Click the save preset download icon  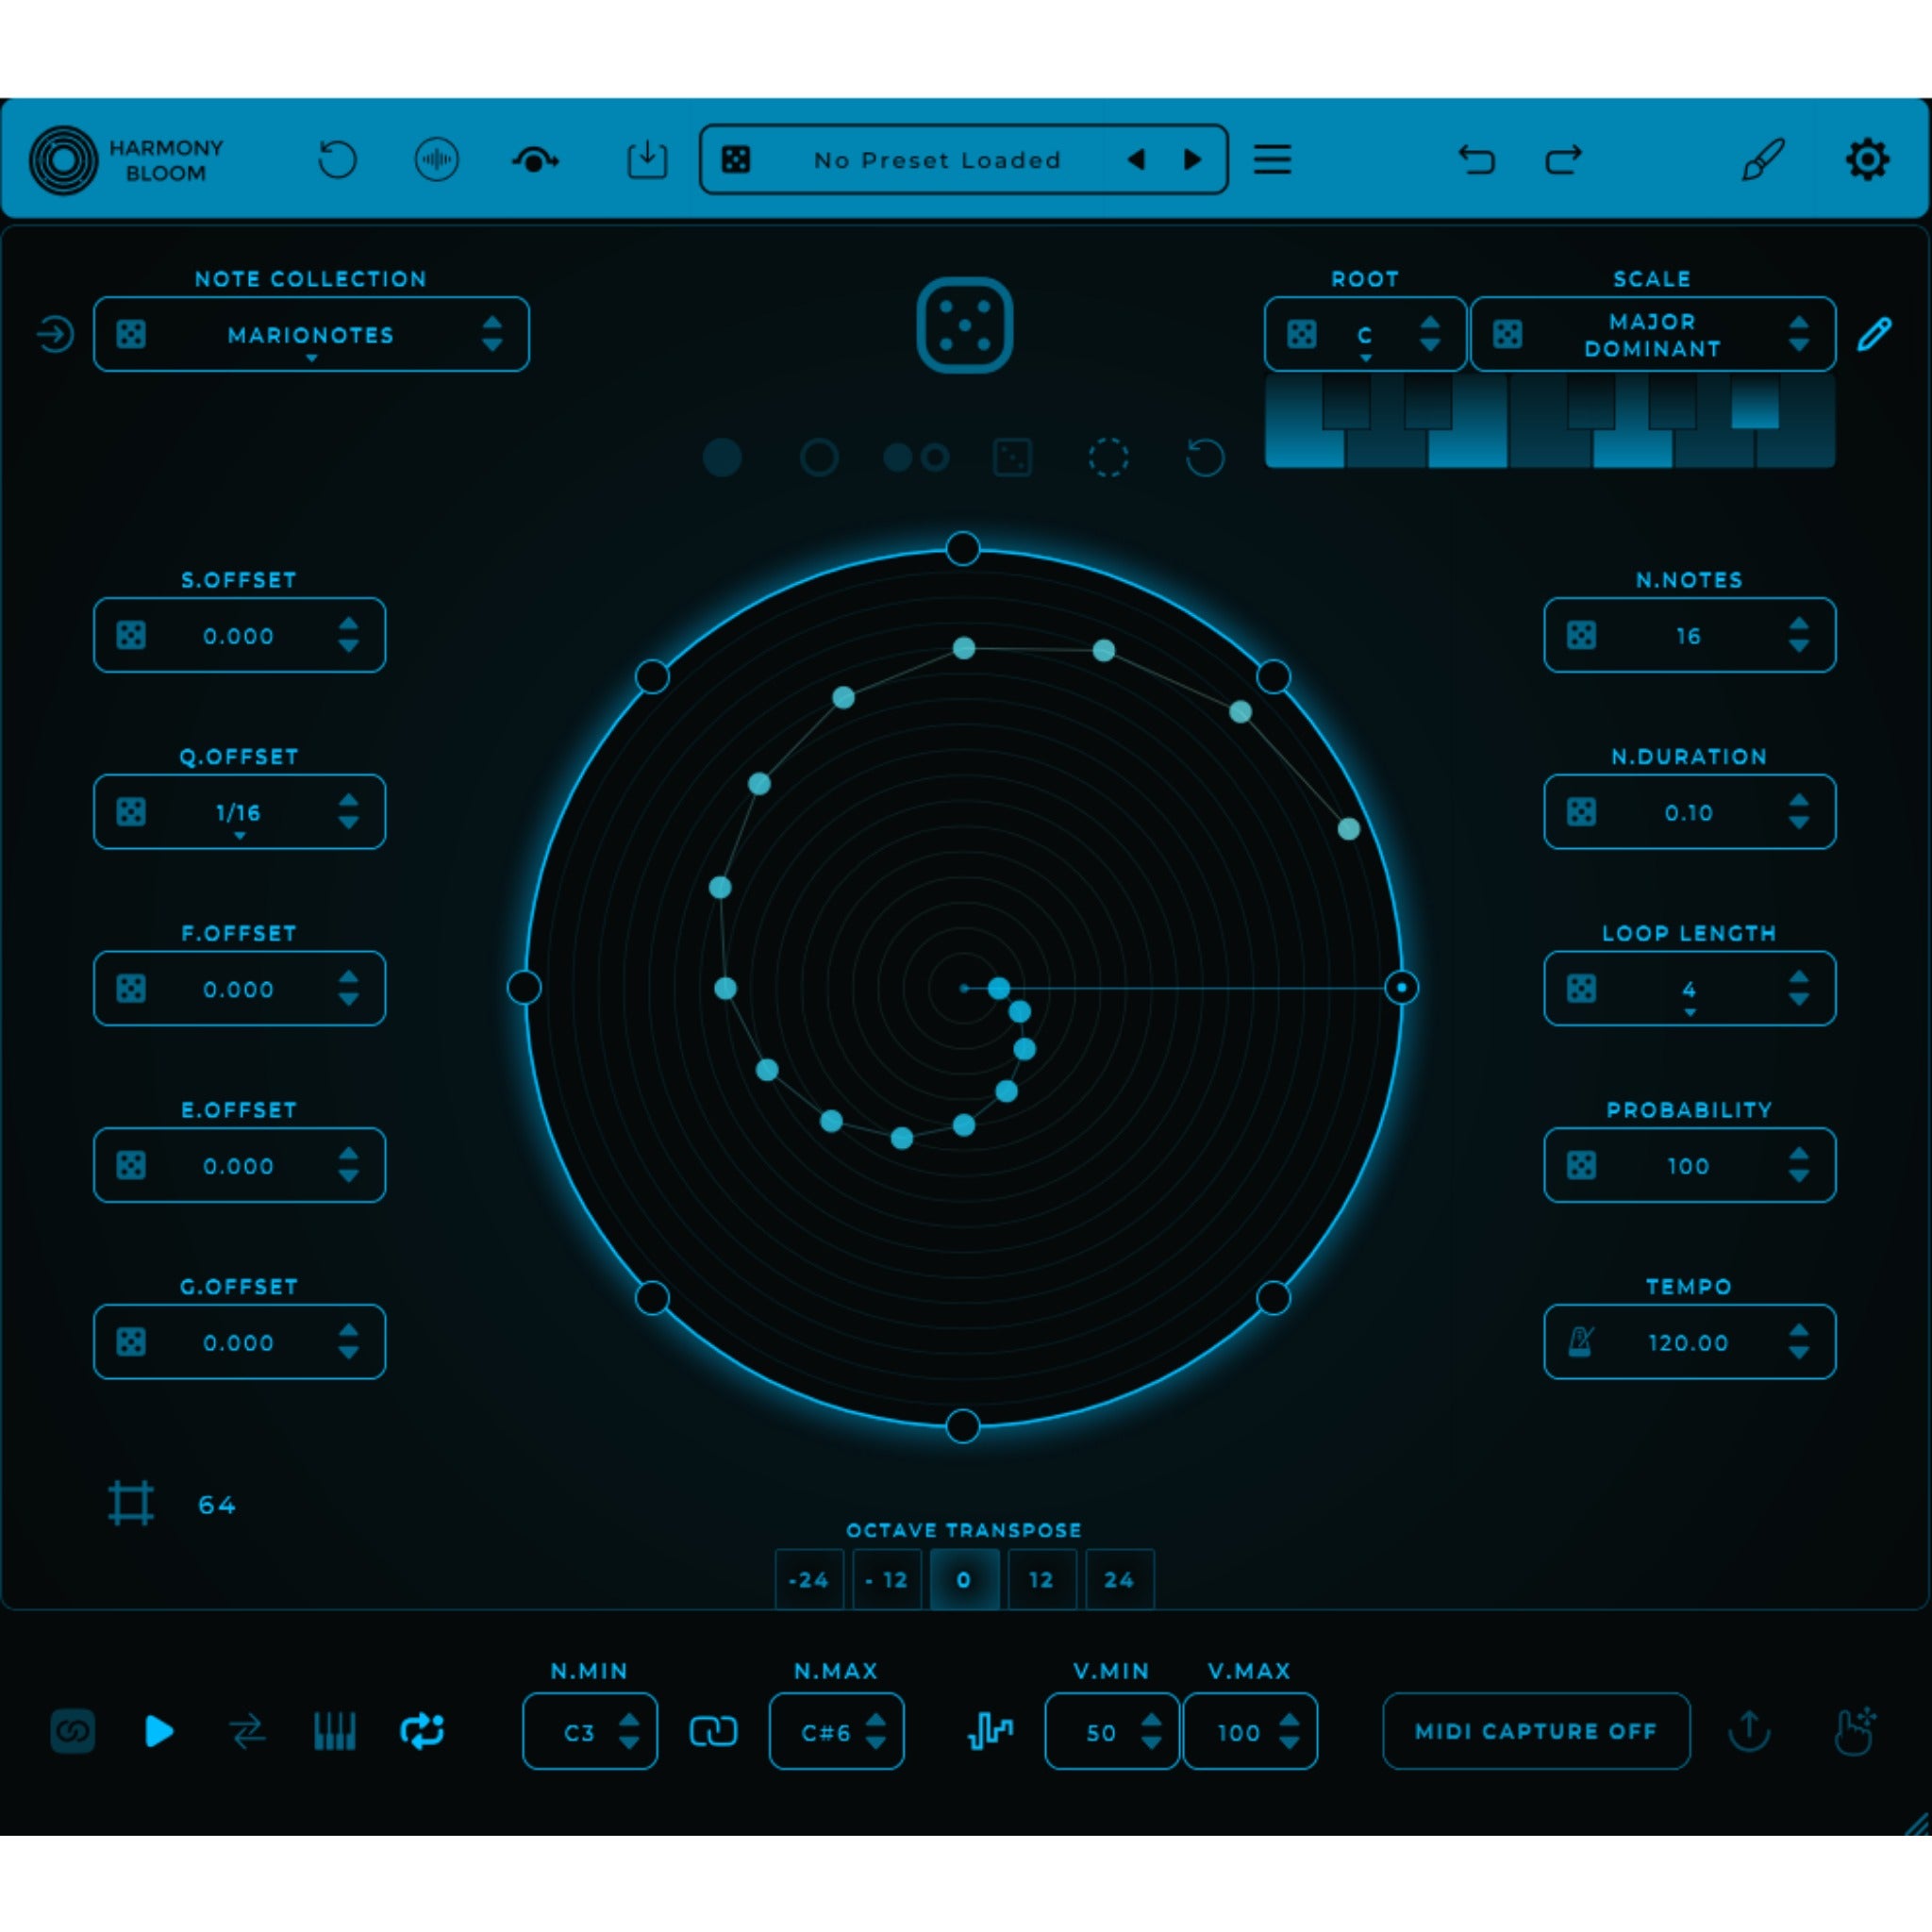pos(647,160)
